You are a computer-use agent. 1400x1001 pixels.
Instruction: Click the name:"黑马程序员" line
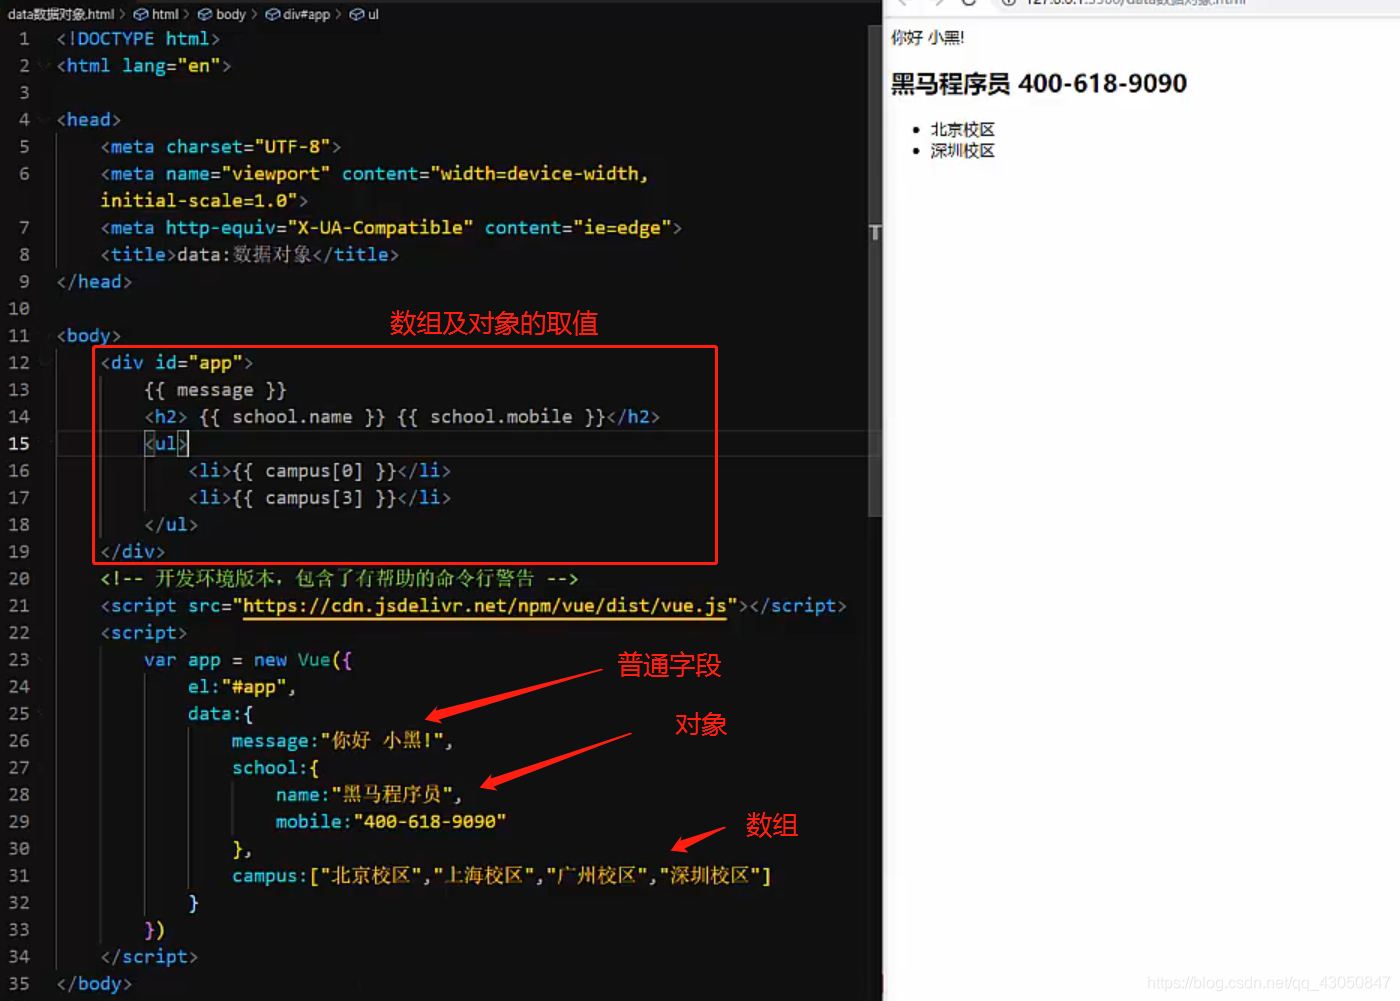click(370, 795)
